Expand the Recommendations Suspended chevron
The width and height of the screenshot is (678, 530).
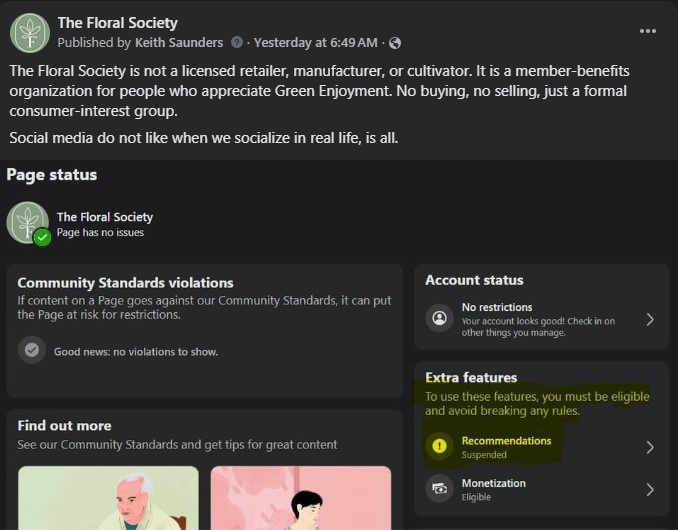pos(650,447)
